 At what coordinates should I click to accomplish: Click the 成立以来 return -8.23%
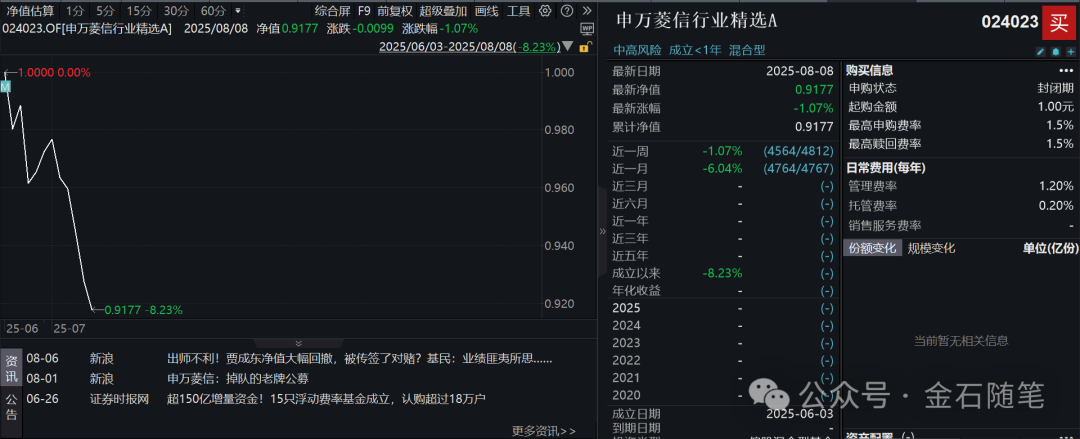(x=723, y=273)
